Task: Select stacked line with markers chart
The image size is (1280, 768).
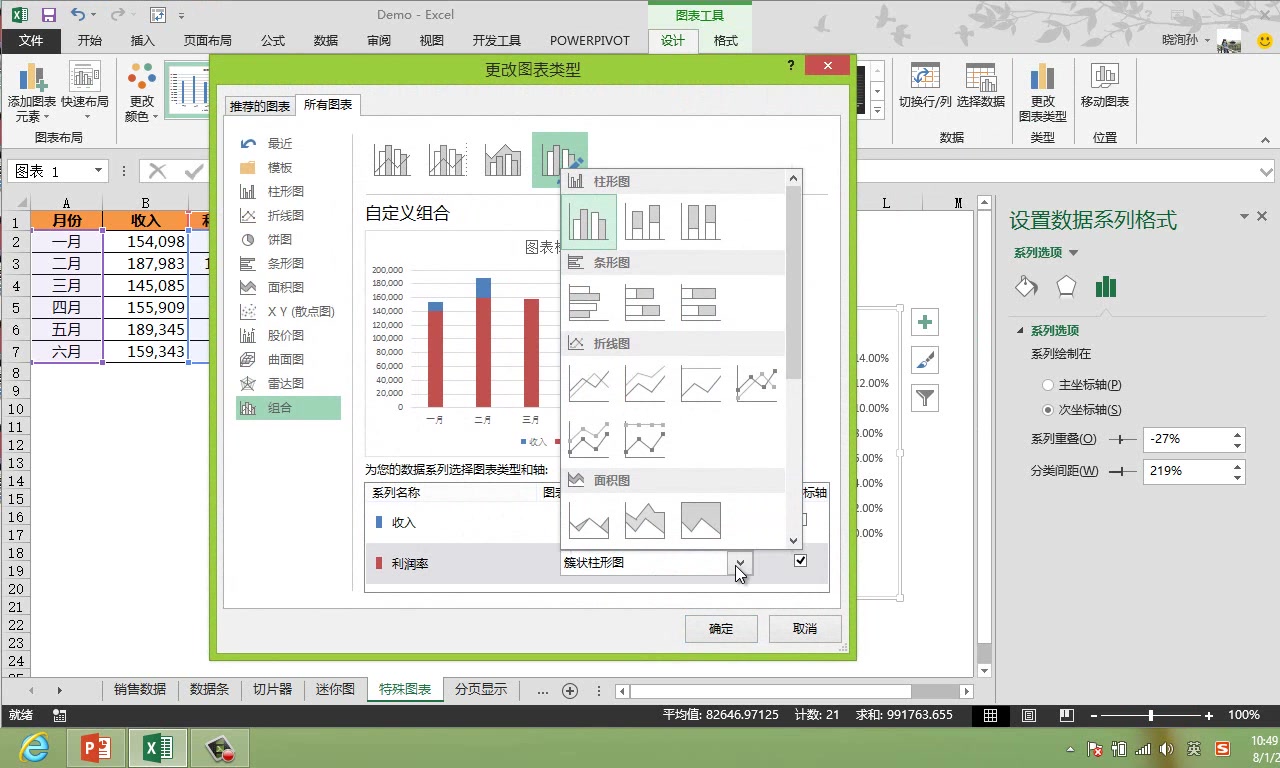Action: click(589, 439)
